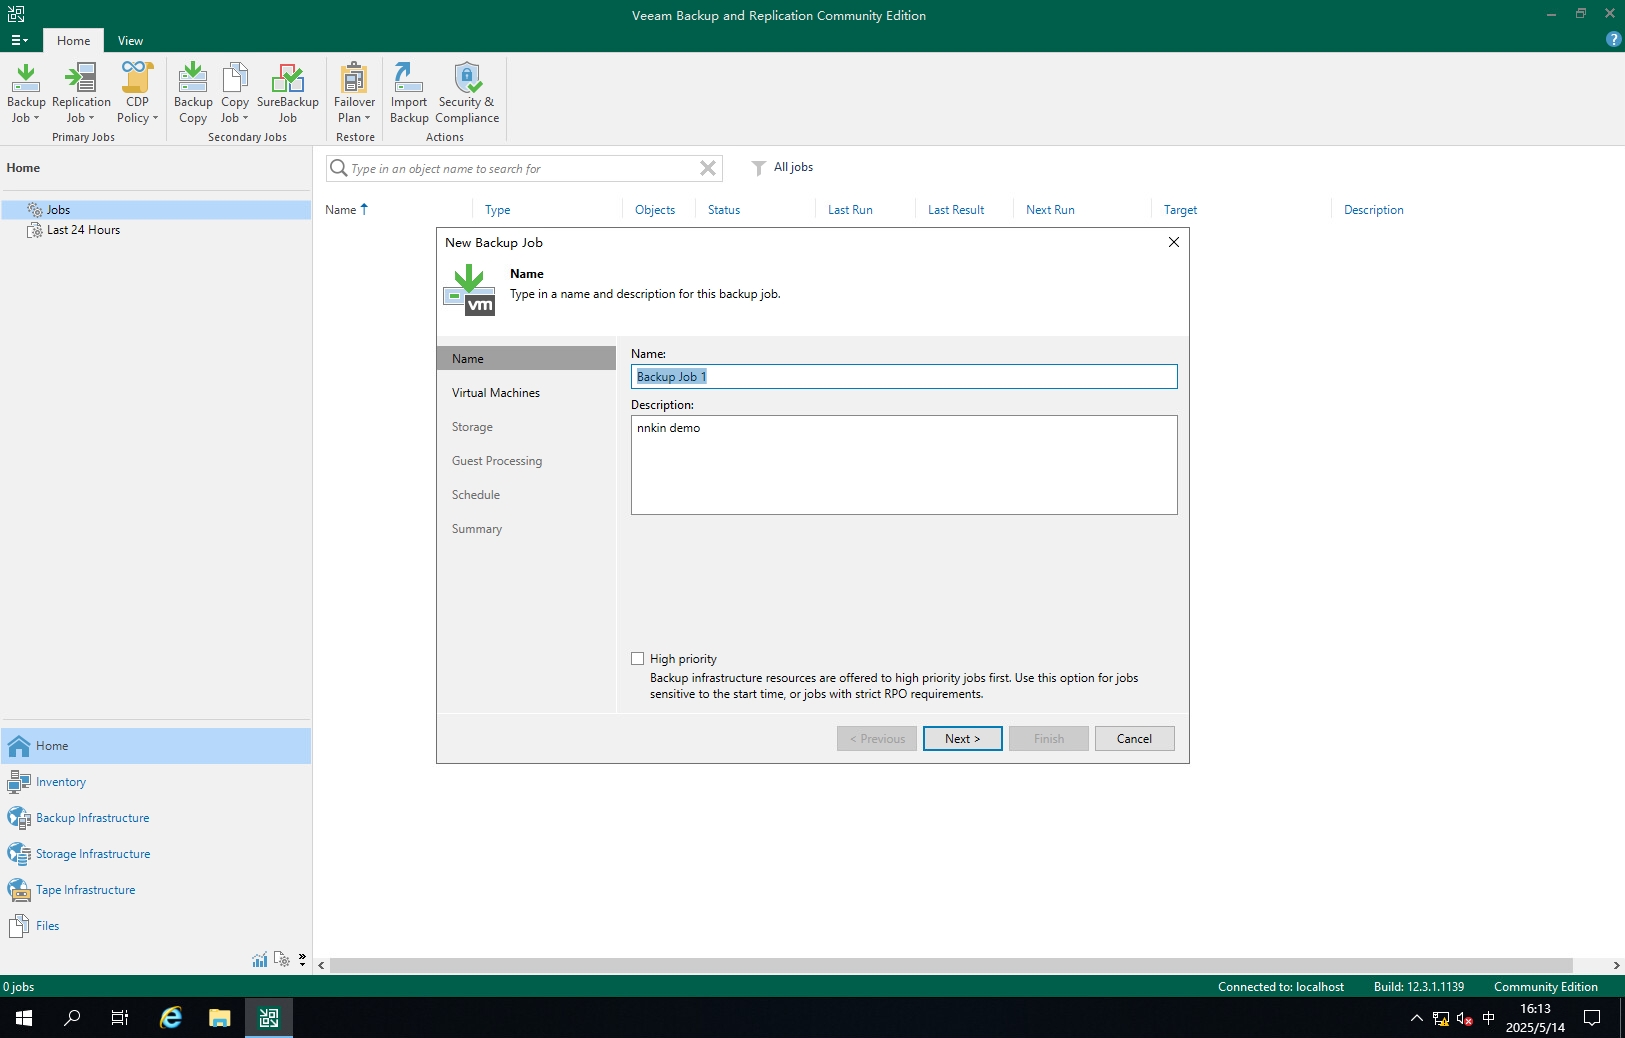Viewport: 1625px width, 1038px height.
Task: Go to Tape Infrastructure view
Action: 85,890
